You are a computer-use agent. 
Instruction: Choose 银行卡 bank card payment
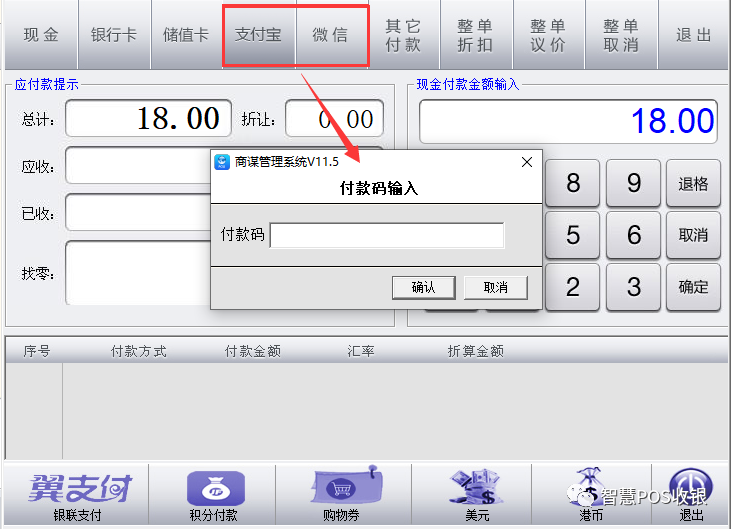click(x=114, y=35)
